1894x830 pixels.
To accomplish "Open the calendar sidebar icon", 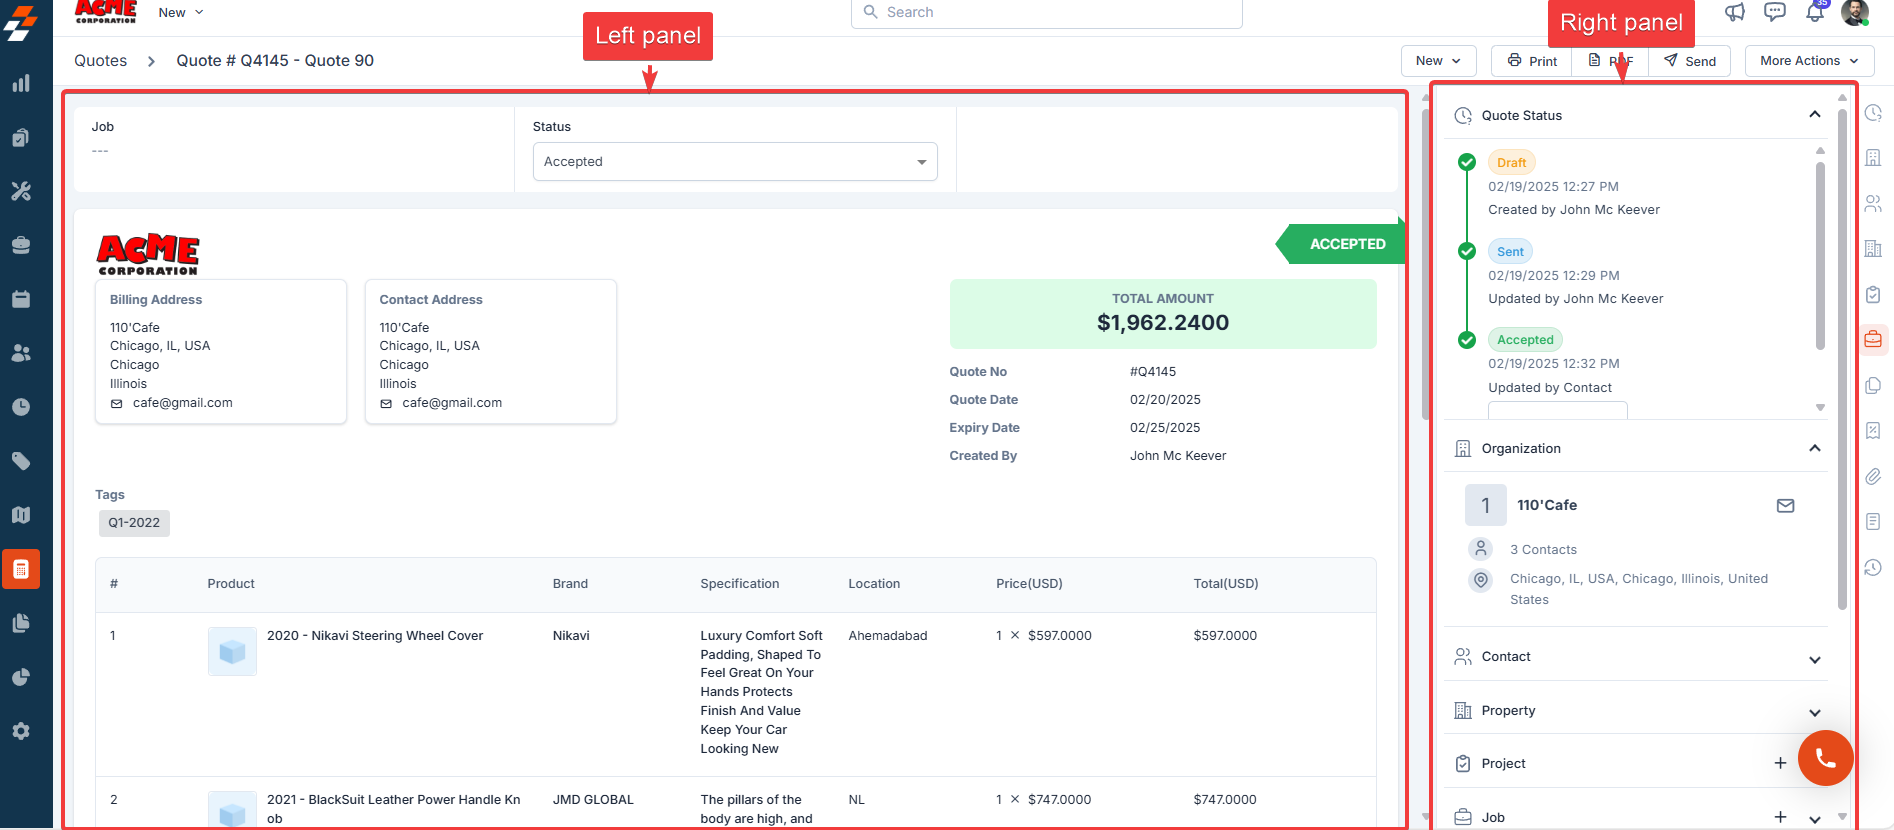I will (21, 299).
